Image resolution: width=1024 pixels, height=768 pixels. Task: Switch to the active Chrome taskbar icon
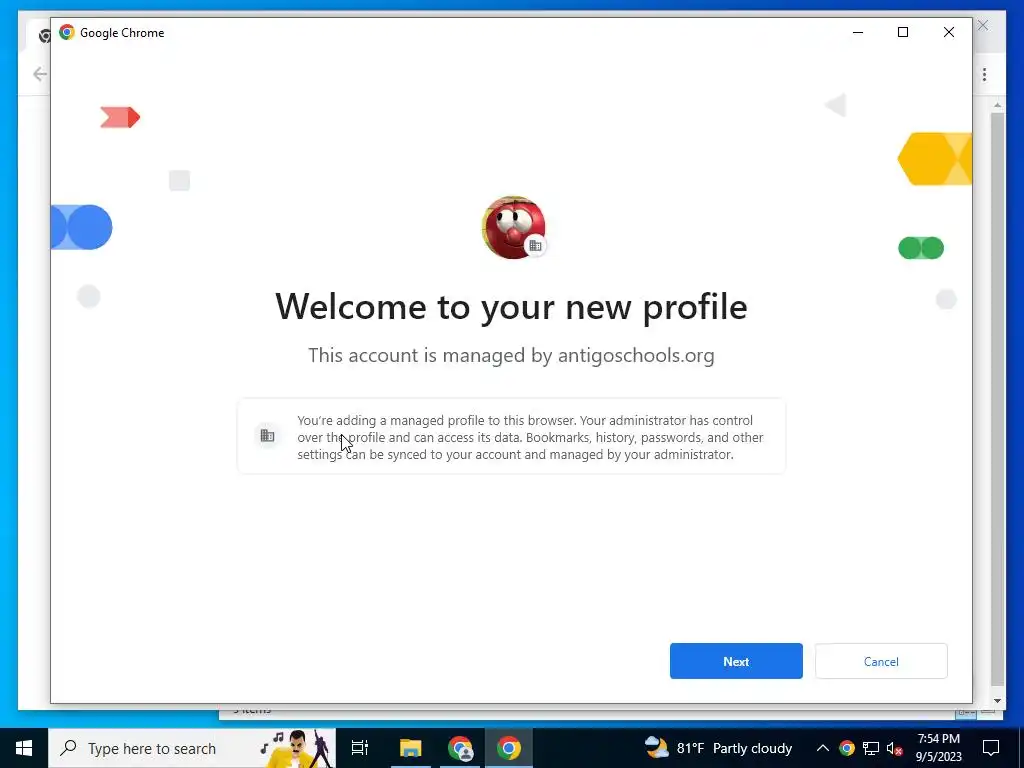(x=509, y=748)
